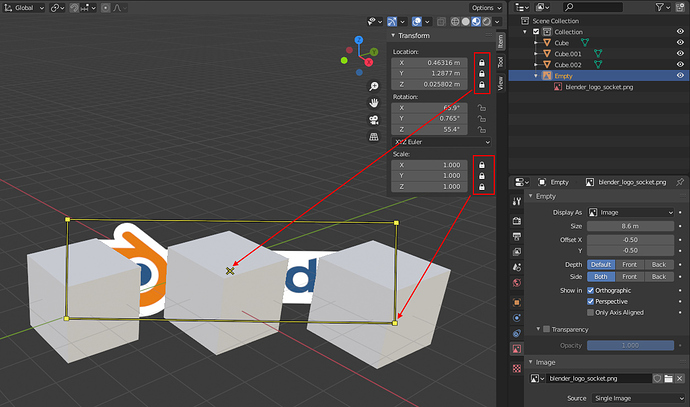Open the Options dropdown
Screen dimensions: 690x407
pyautogui.click(x=486, y=7)
